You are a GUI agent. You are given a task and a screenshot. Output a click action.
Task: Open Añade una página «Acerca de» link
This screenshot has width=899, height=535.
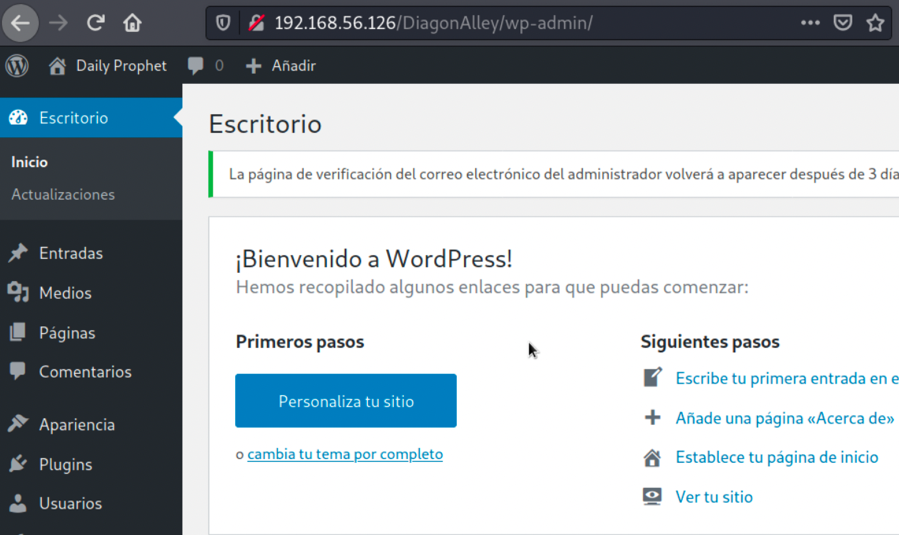[785, 418]
